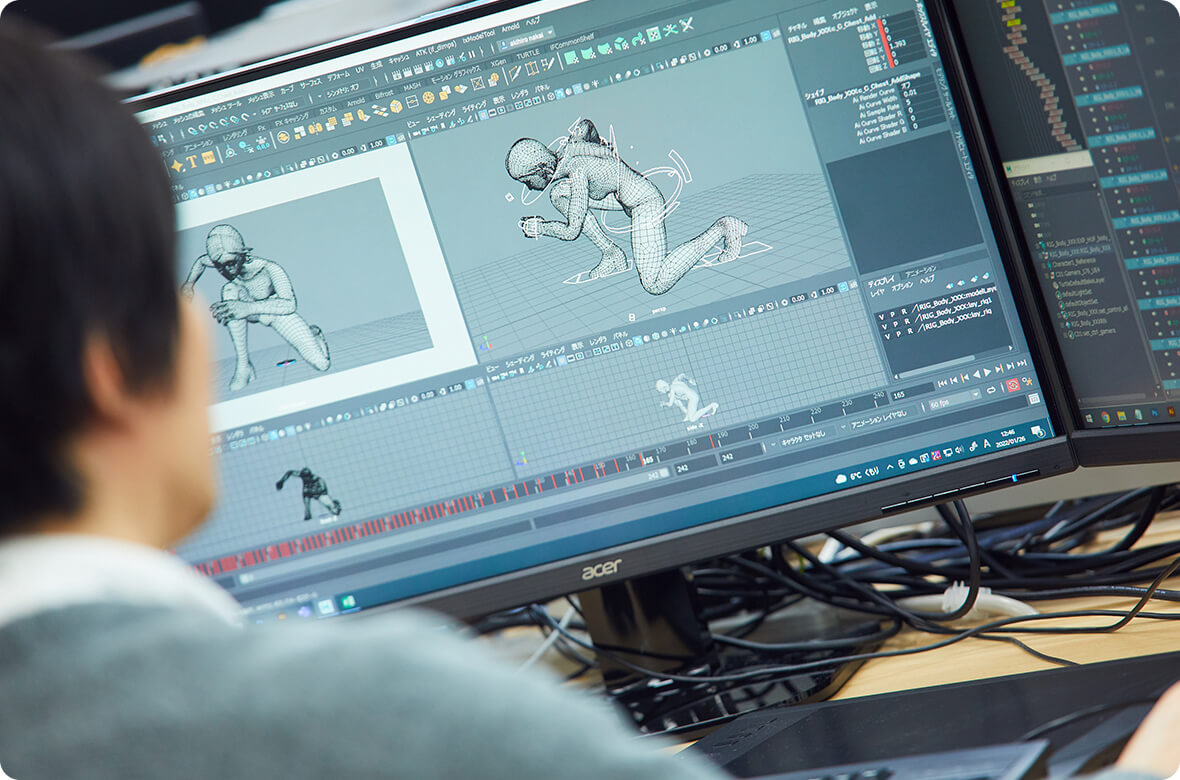The image size is (1180, 780).
Task: Open the Excel icon in the taskbar
Action: click(347, 602)
